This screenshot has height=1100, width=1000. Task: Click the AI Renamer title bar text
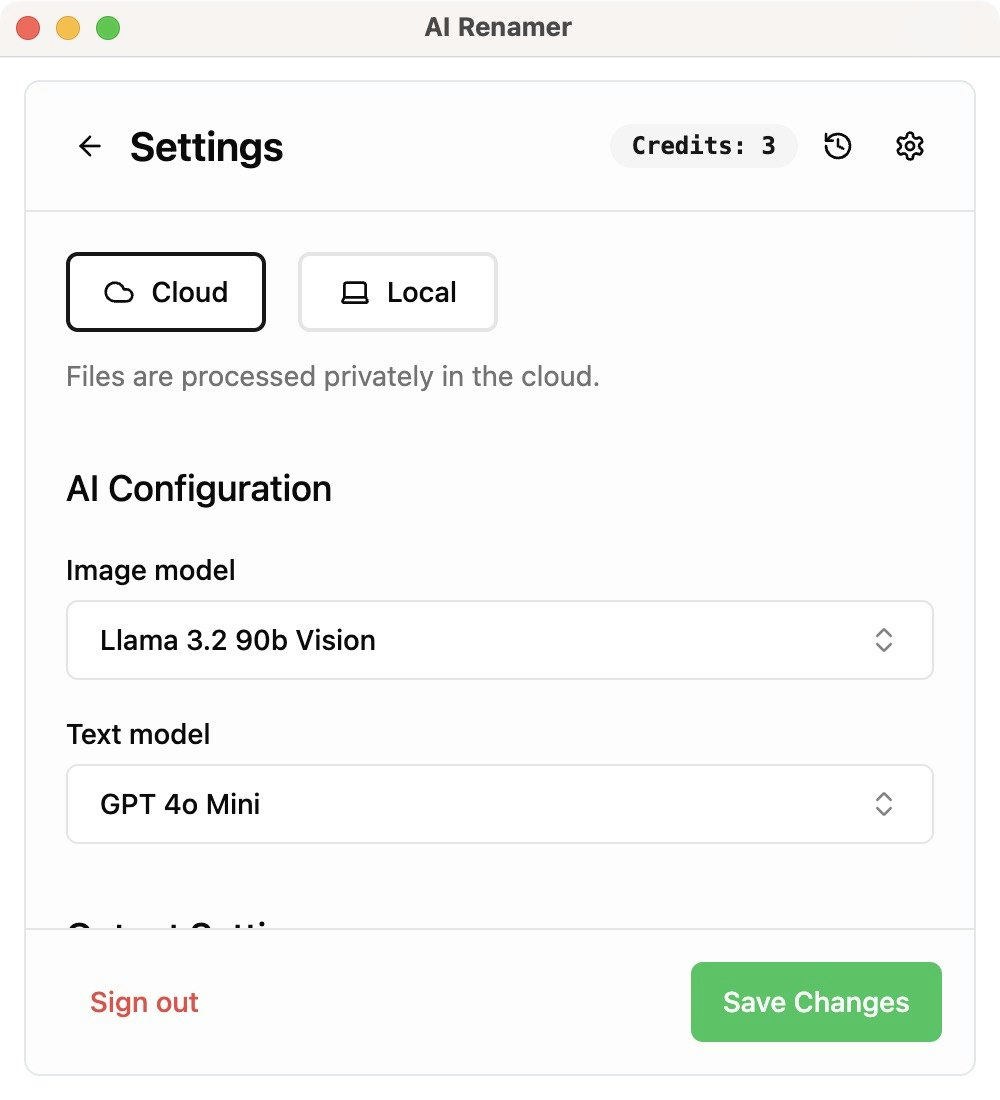498,27
